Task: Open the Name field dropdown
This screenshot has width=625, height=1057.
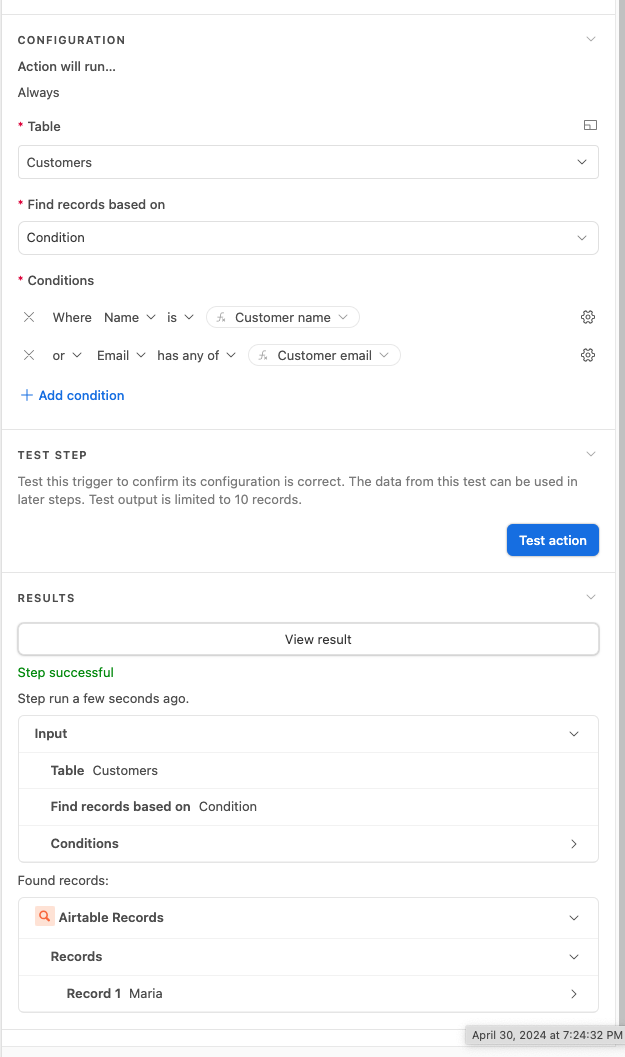Action: tap(129, 318)
